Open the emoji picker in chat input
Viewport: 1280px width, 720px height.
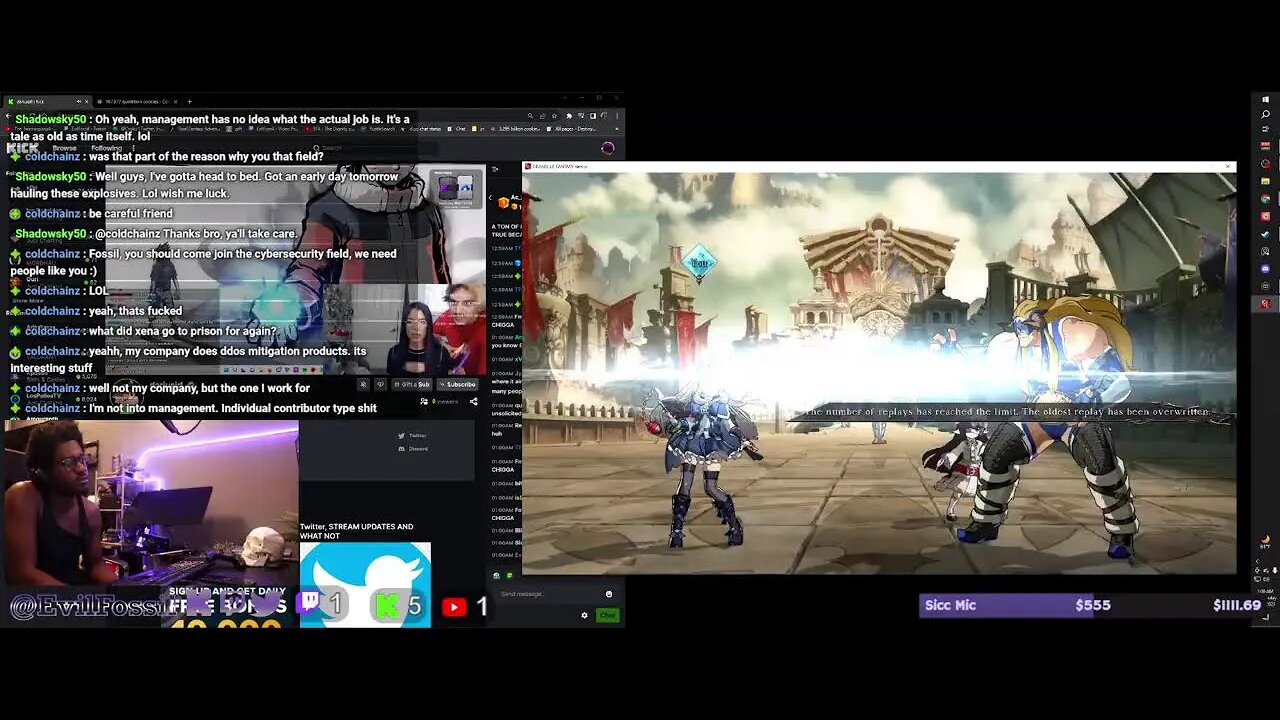pos(608,594)
